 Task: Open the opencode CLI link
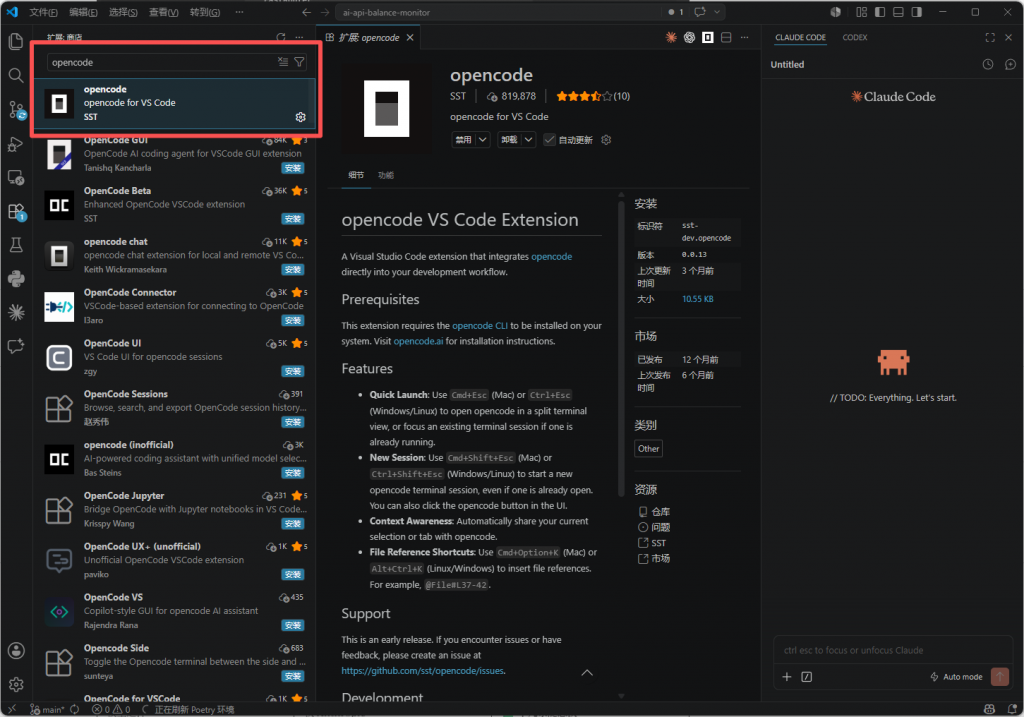479,326
